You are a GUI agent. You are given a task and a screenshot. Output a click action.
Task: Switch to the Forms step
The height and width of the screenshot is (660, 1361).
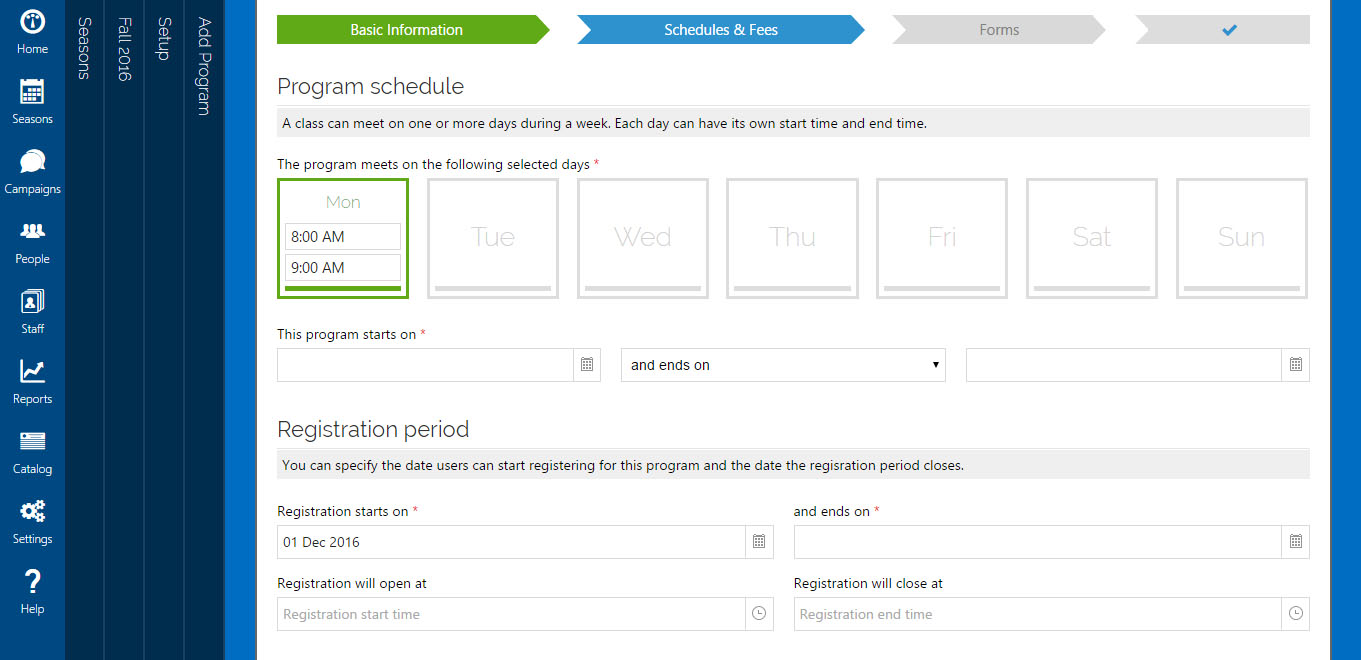tap(999, 30)
